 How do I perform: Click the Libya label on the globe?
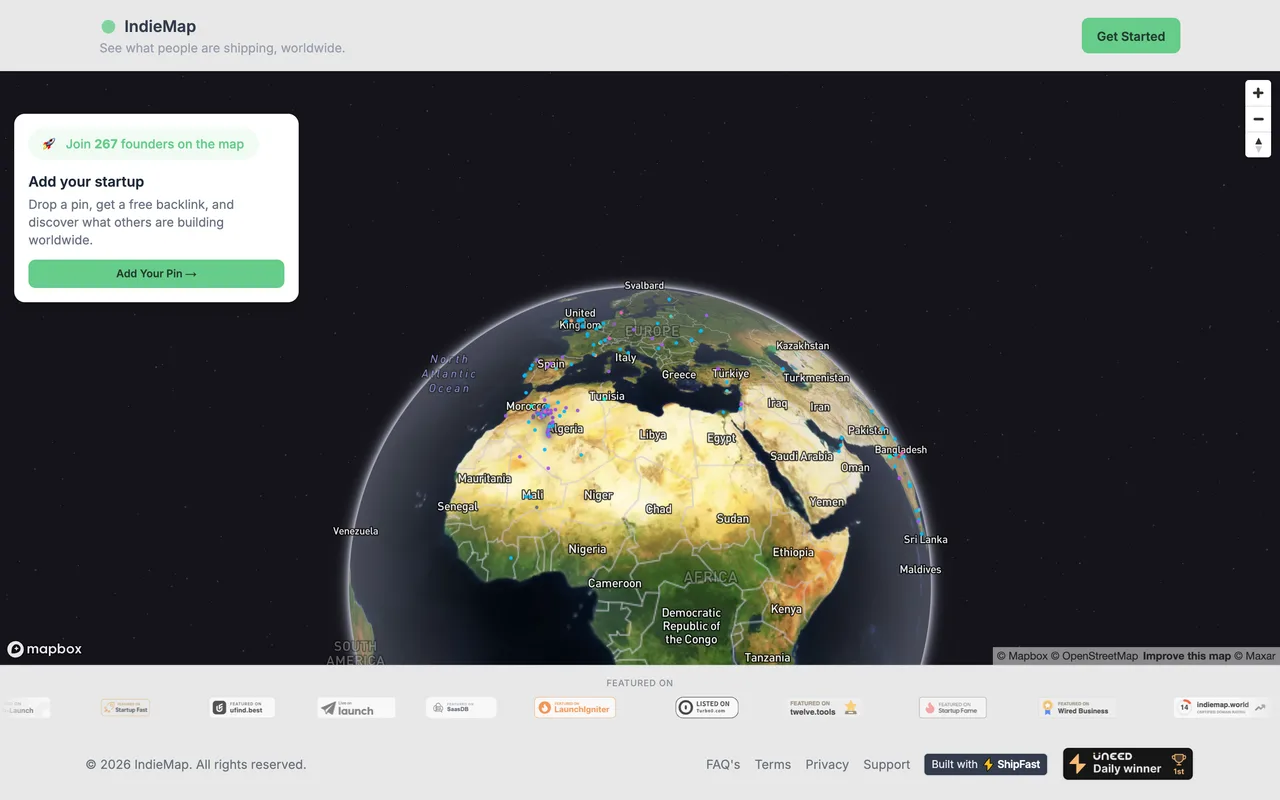[x=653, y=435]
